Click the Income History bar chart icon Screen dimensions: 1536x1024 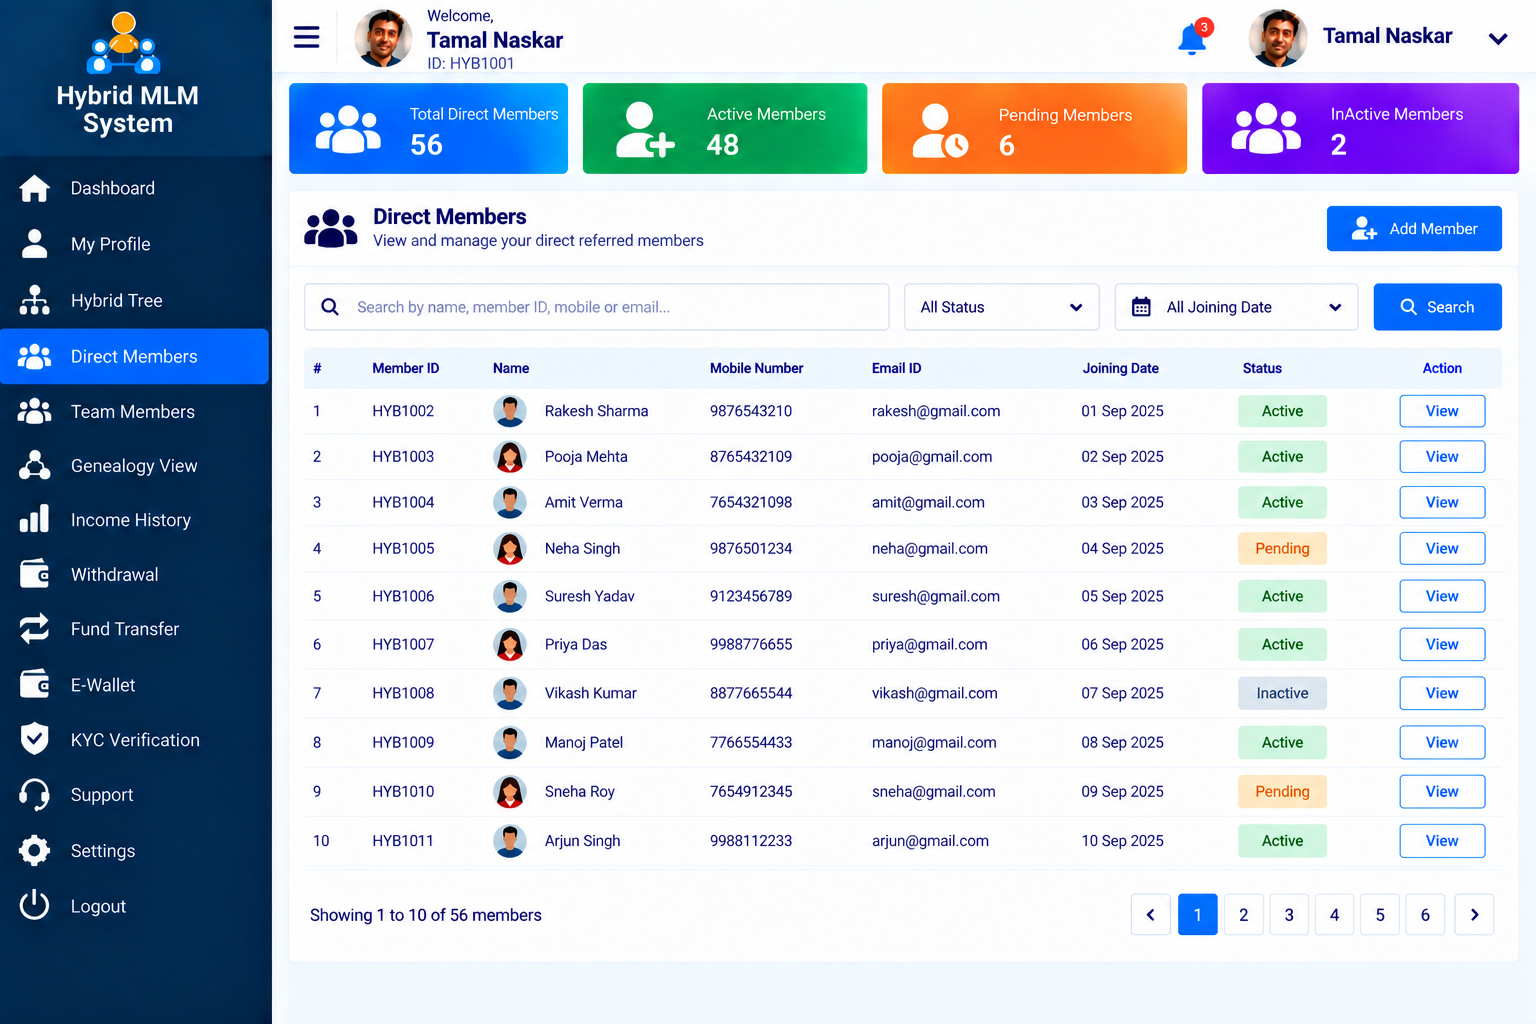(35, 519)
